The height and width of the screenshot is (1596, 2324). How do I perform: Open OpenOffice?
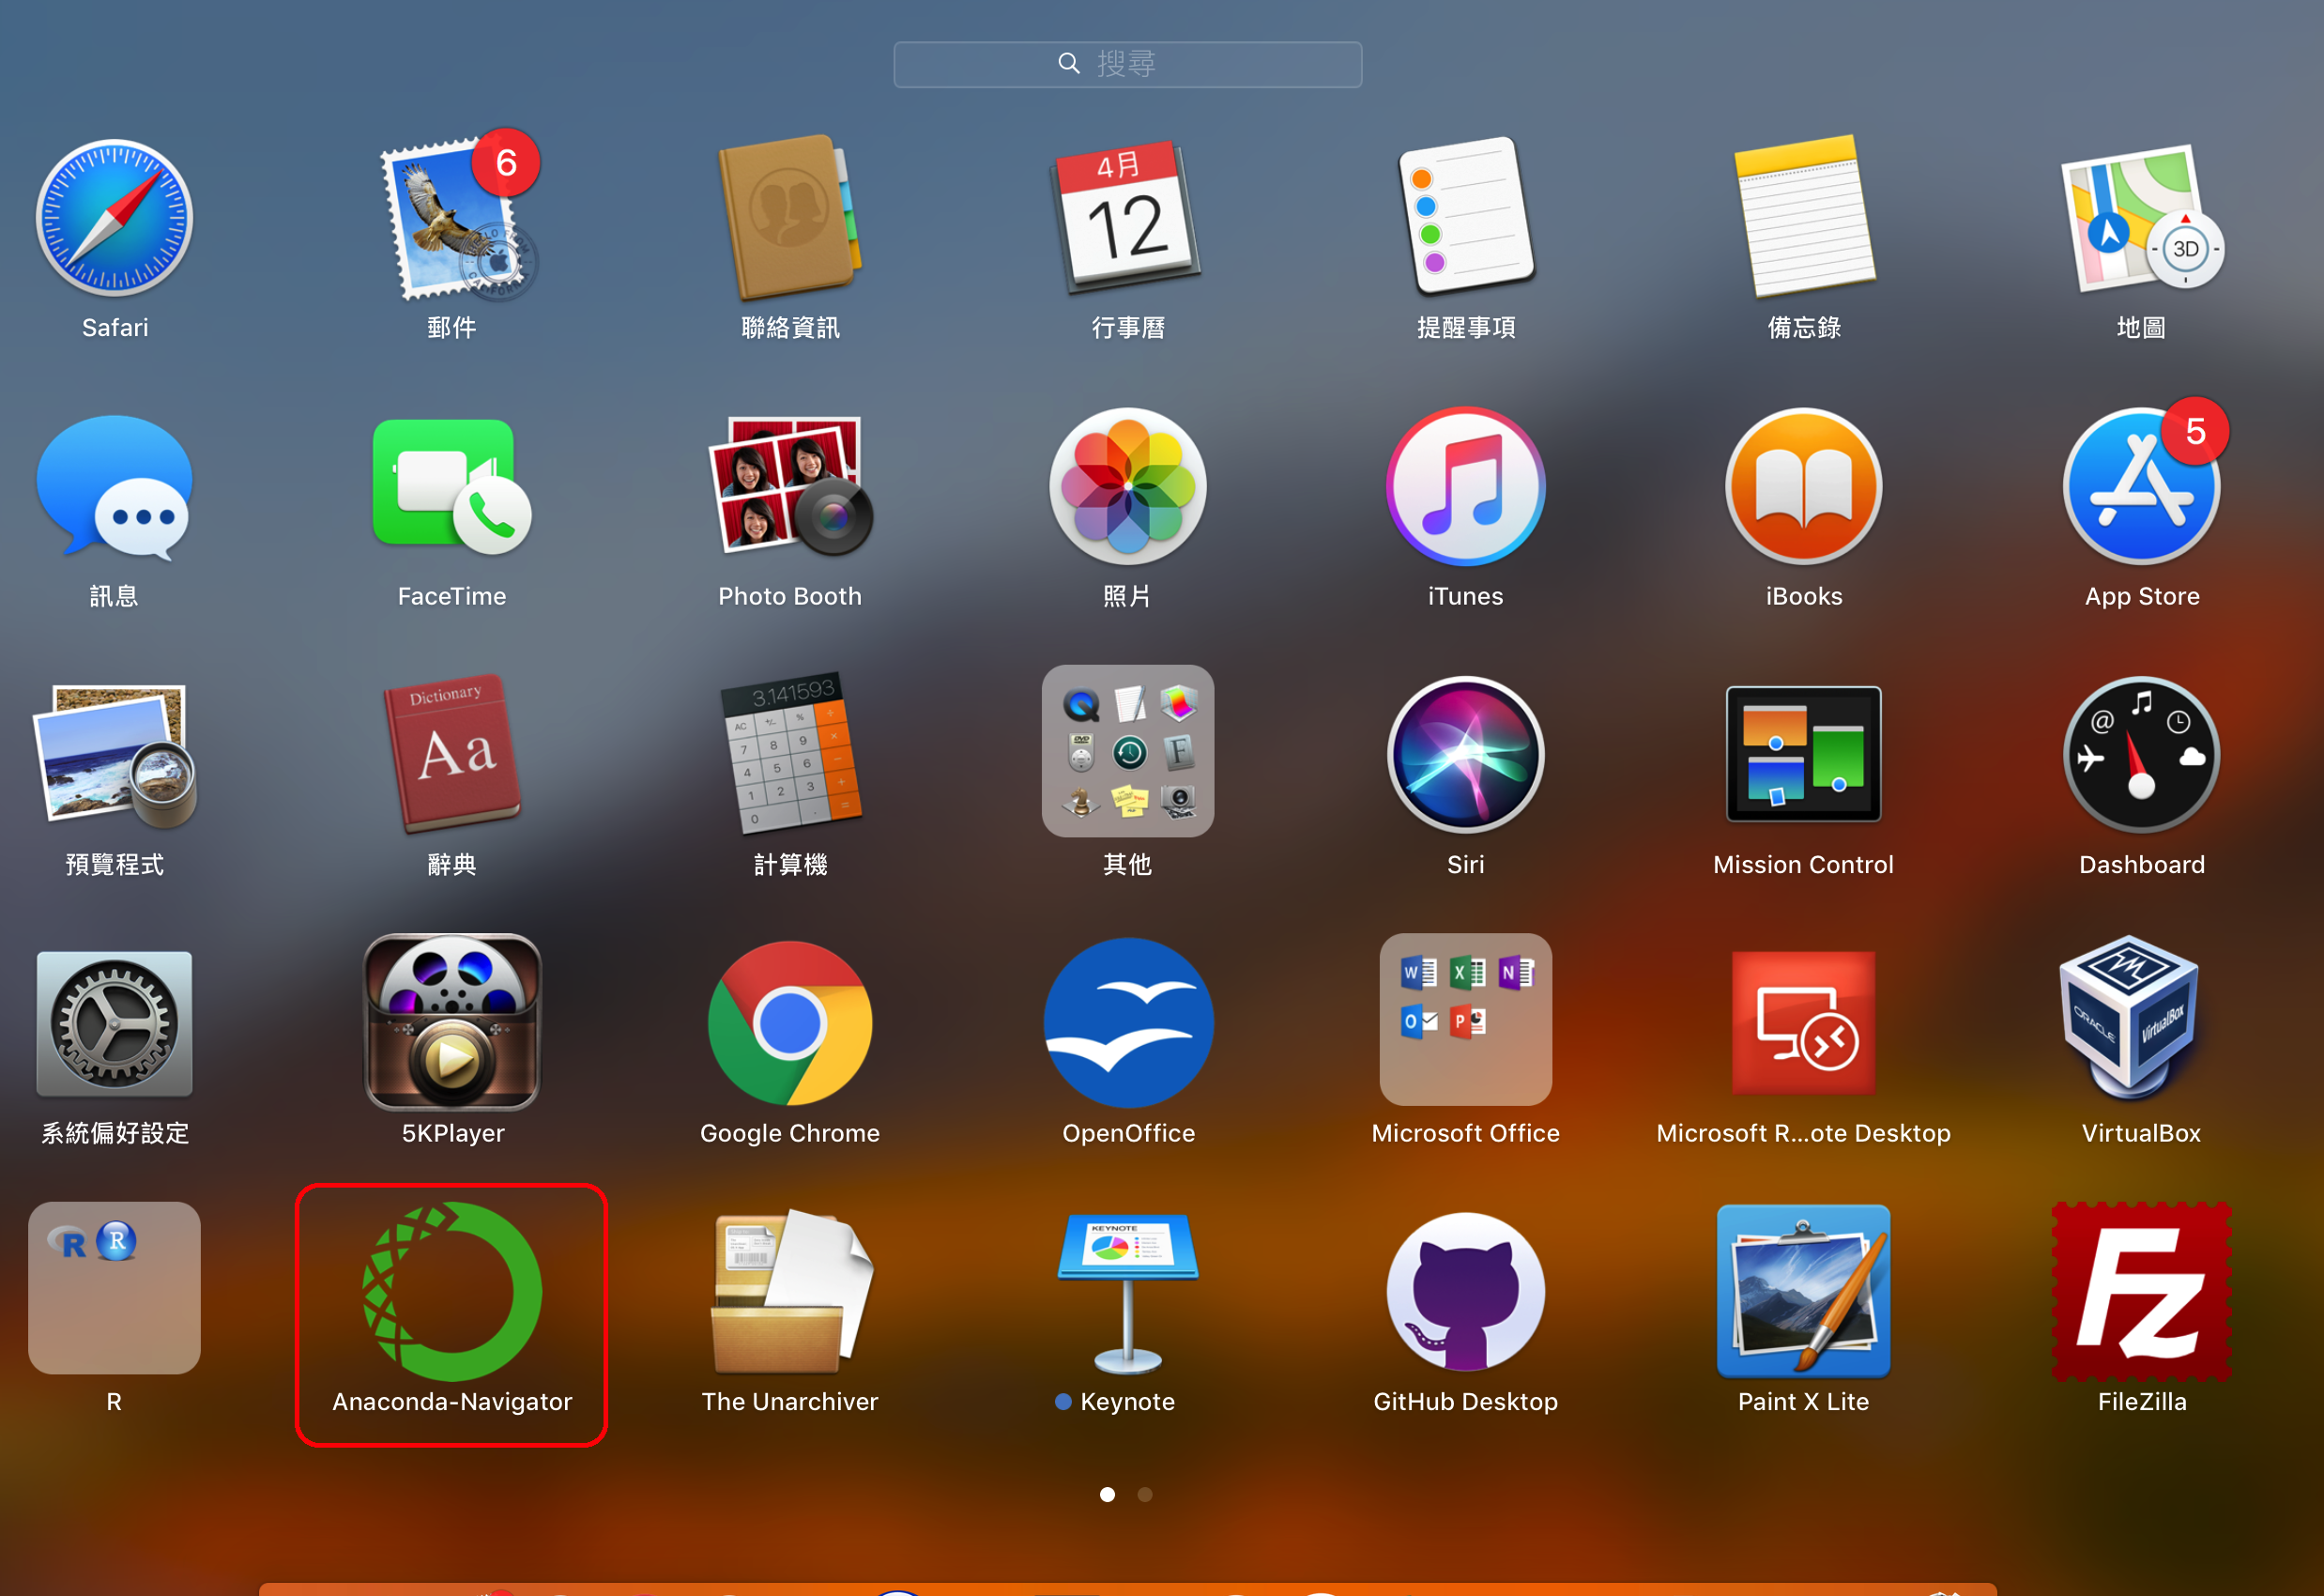tap(1128, 1024)
